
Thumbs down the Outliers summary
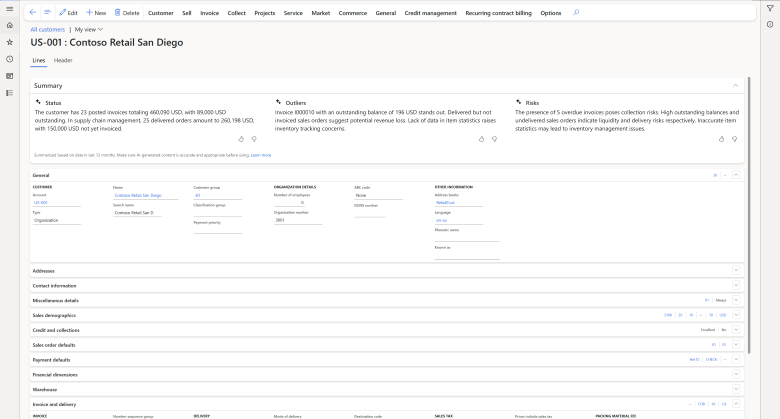pos(494,139)
